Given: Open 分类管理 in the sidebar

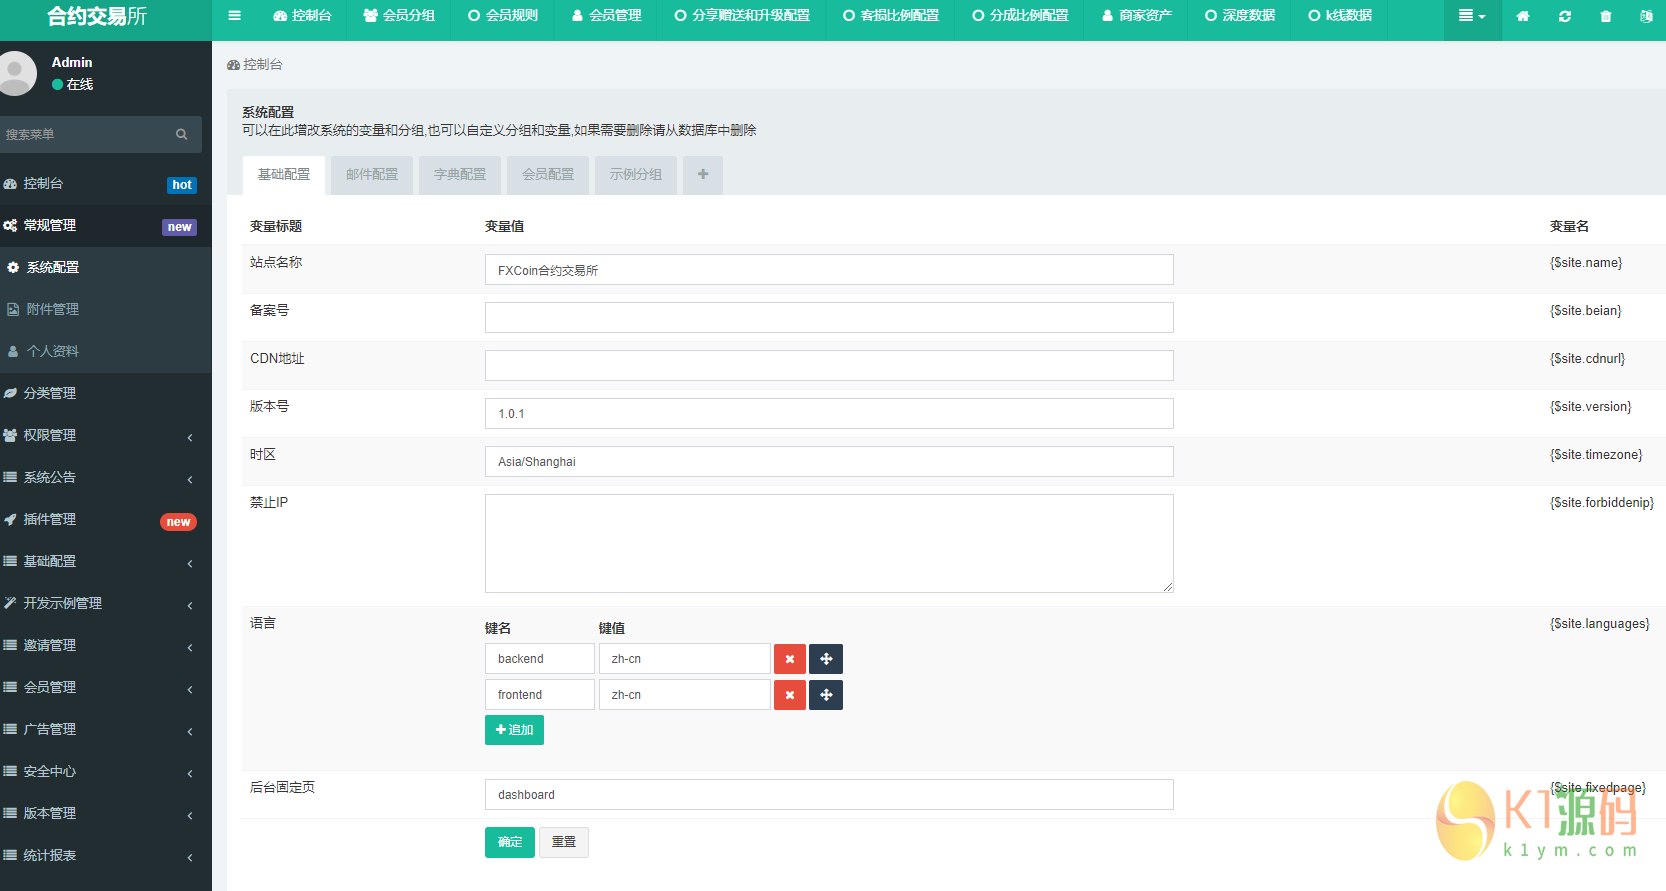Looking at the screenshot, I should (106, 394).
